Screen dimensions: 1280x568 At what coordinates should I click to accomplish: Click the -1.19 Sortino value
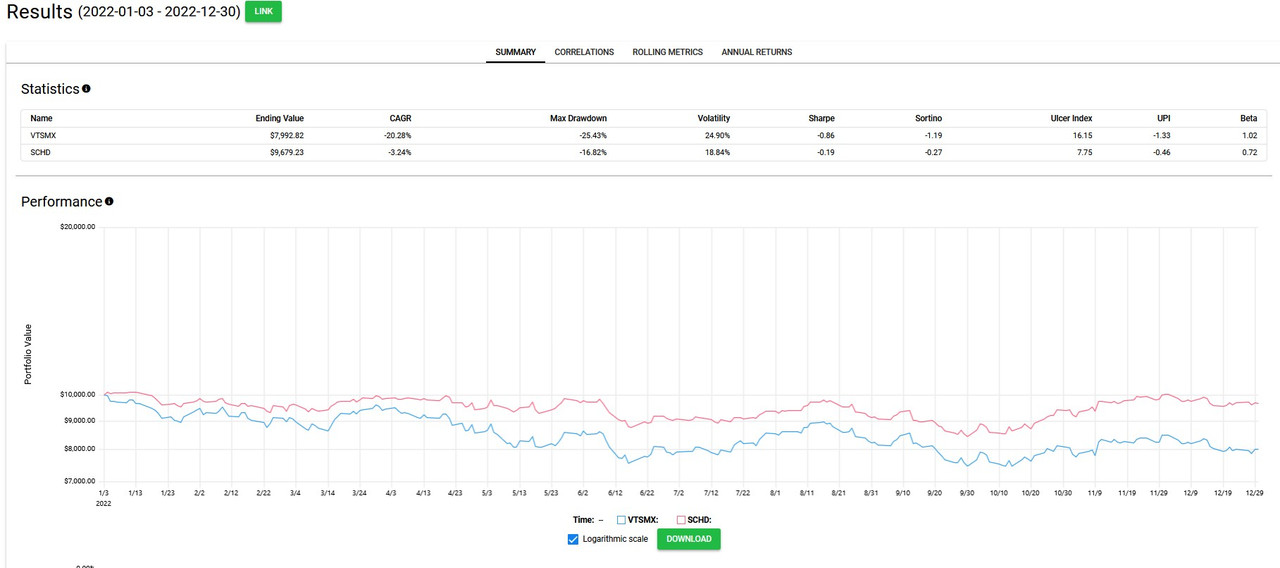pyautogui.click(x=932, y=135)
